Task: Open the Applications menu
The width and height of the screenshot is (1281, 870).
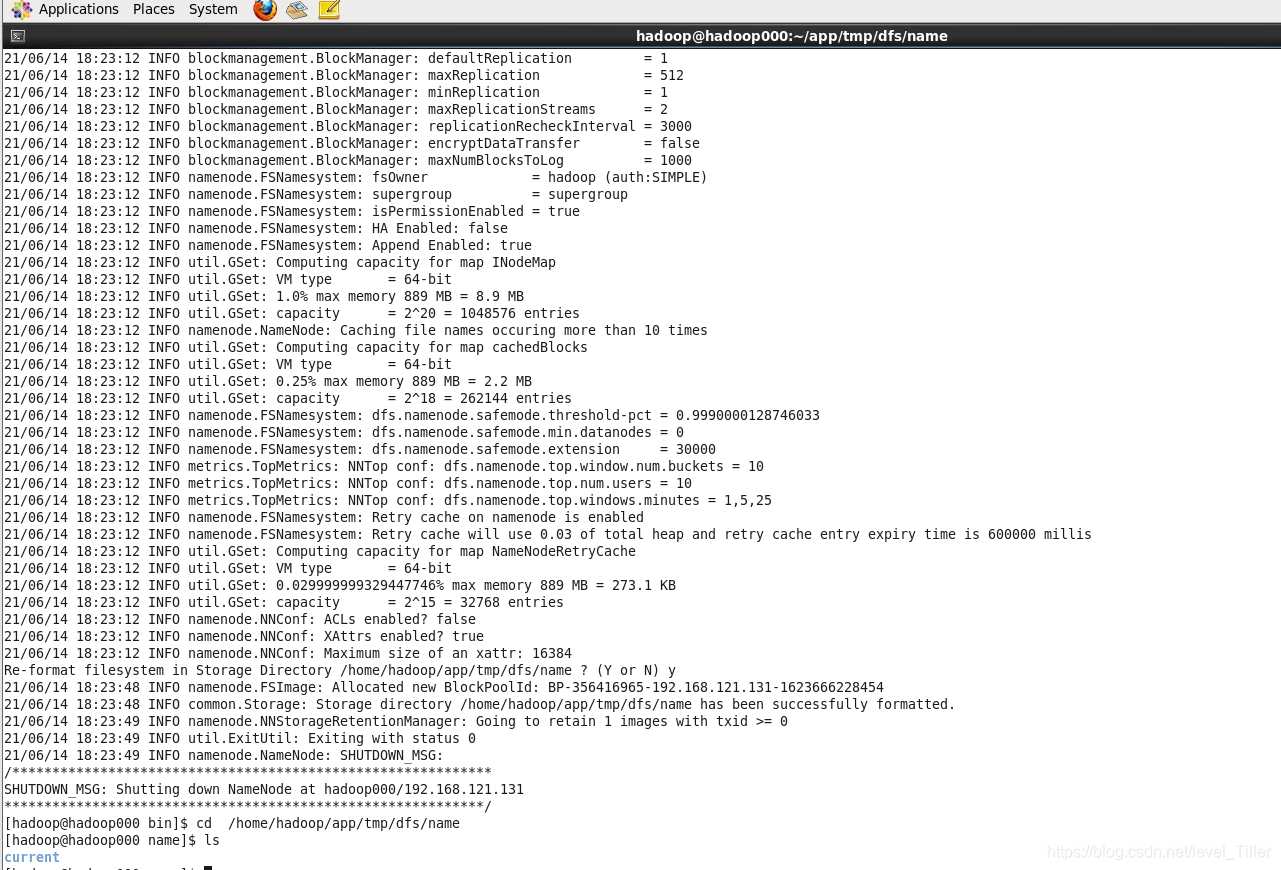Action: (79, 9)
